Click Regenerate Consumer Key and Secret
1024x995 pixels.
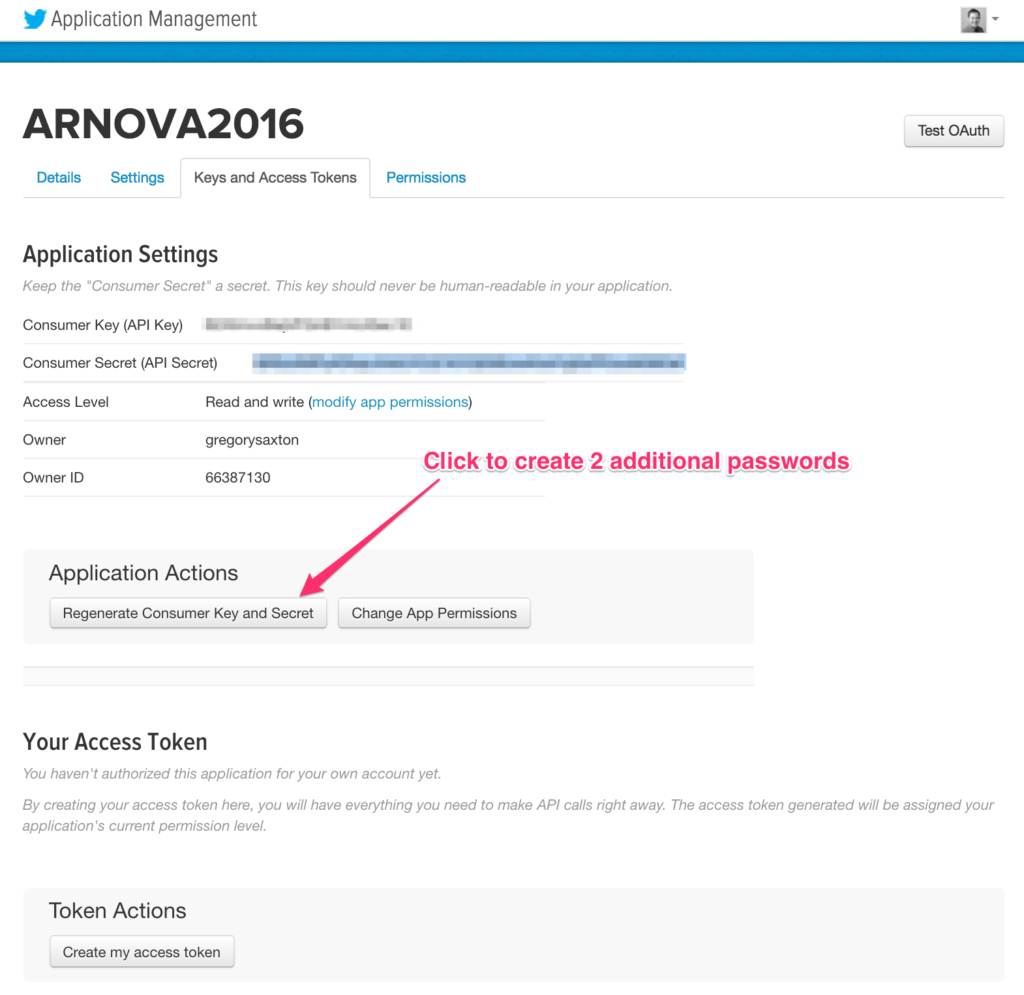click(188, 613)
